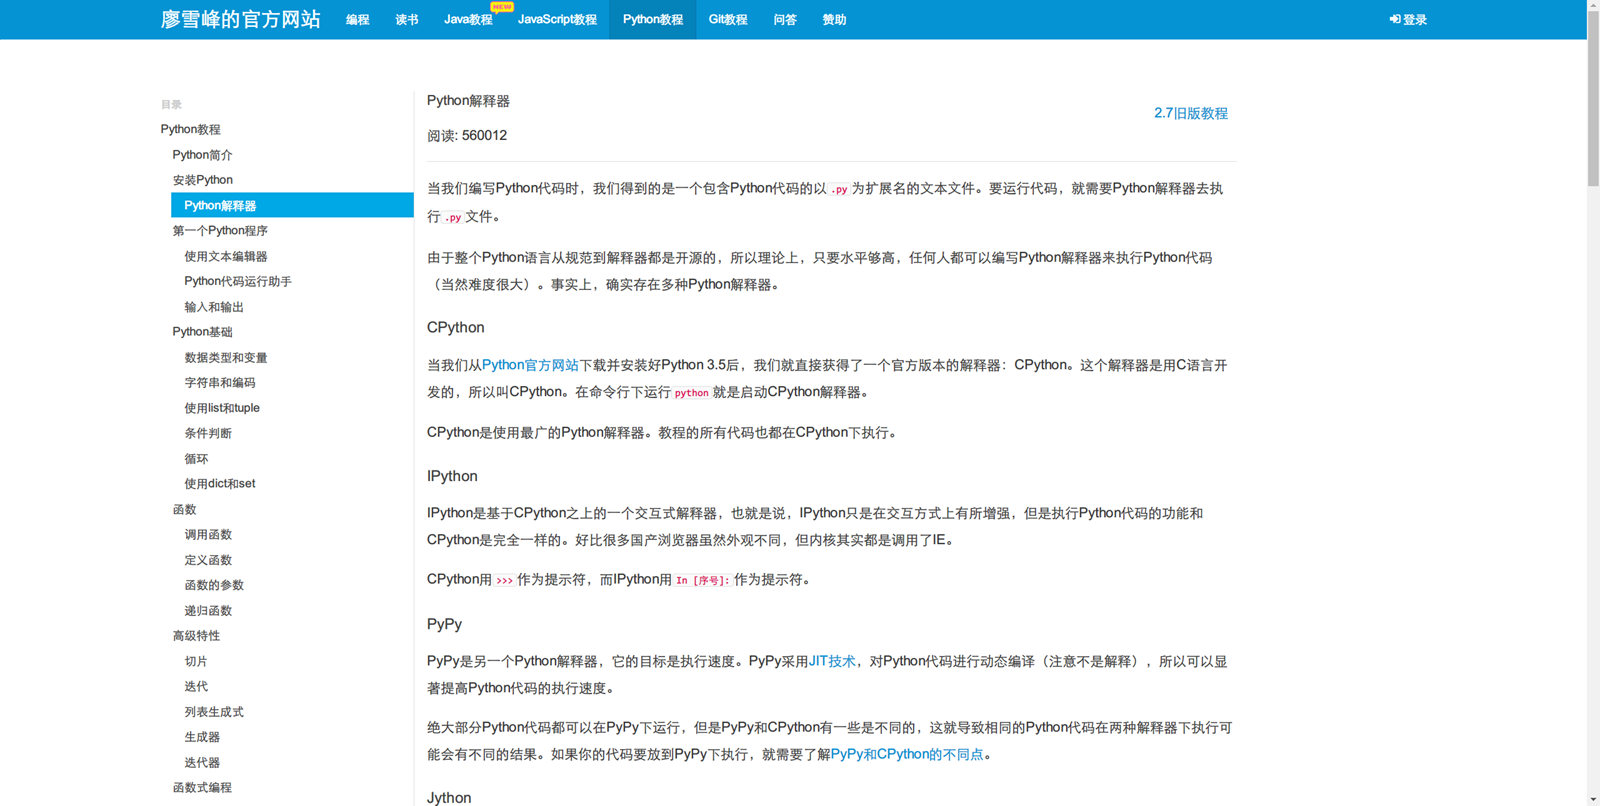Go to JavaScript教程 in the top nav

(557, 20)
